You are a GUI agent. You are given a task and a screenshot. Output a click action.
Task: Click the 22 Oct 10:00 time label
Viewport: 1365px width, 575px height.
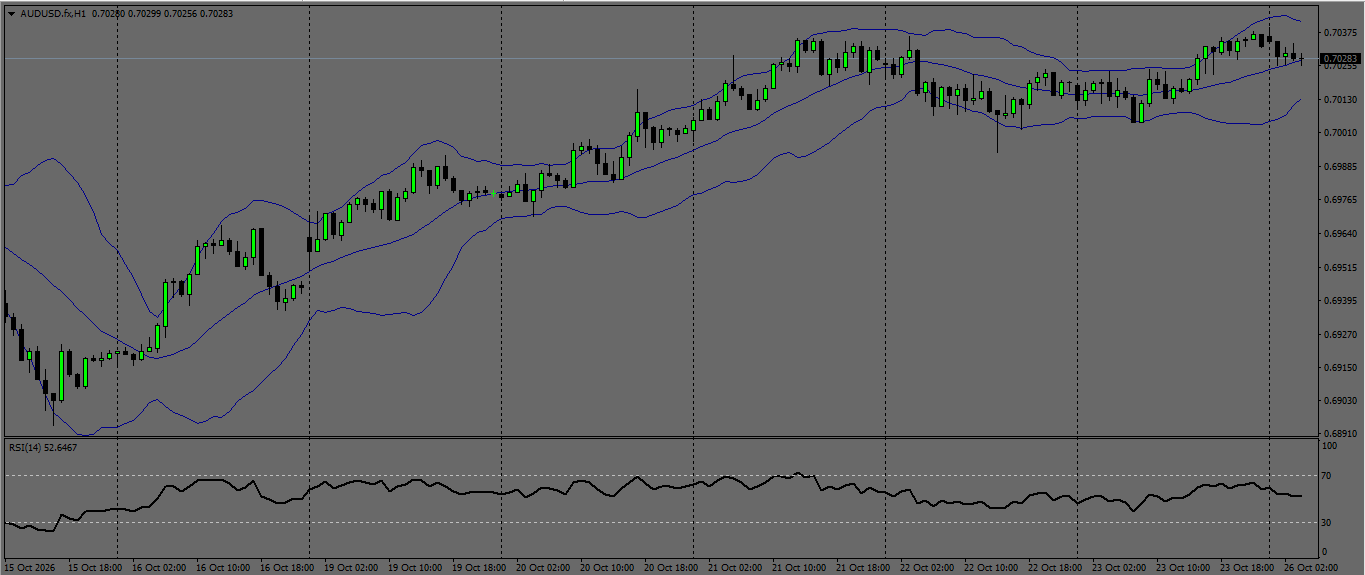point(990,567)
